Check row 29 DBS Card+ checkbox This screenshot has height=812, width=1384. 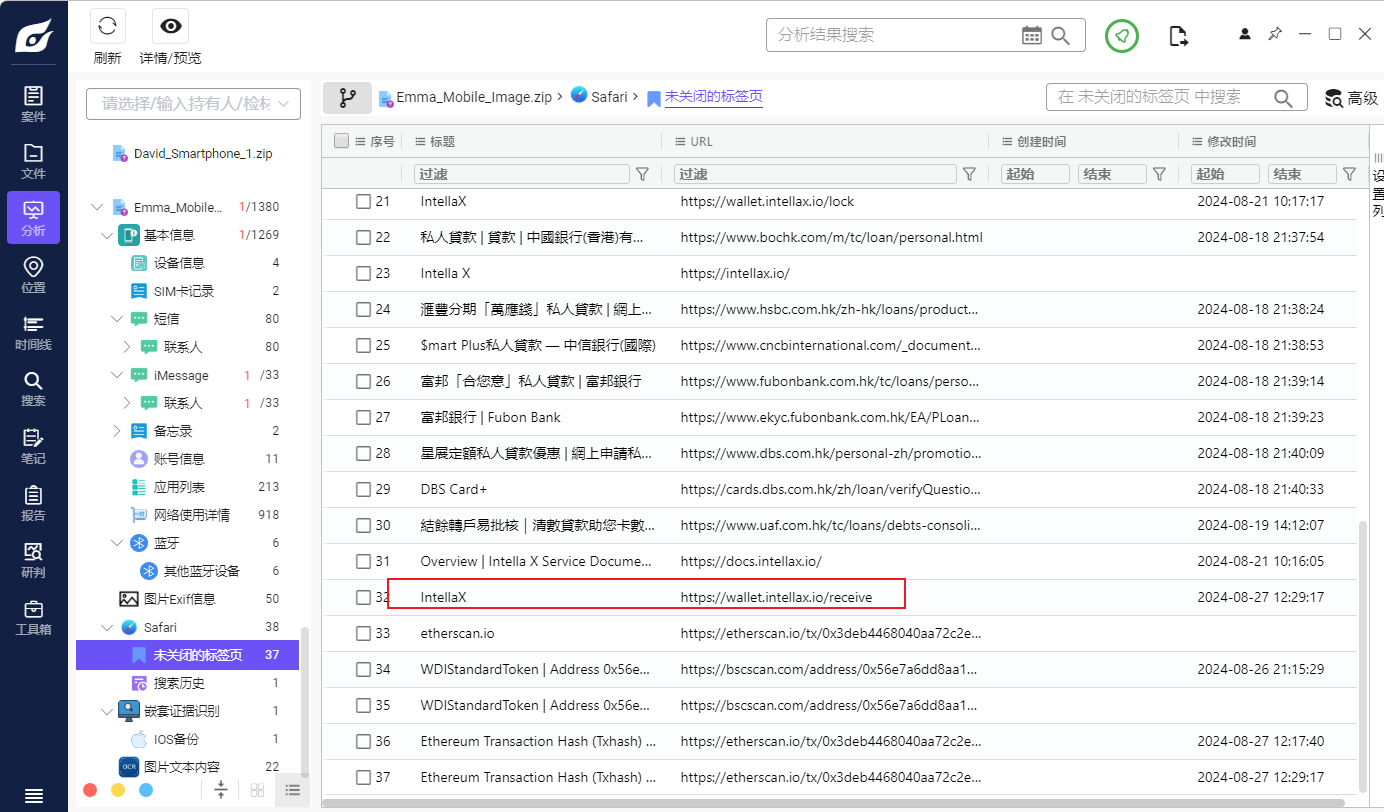(363, 489)
